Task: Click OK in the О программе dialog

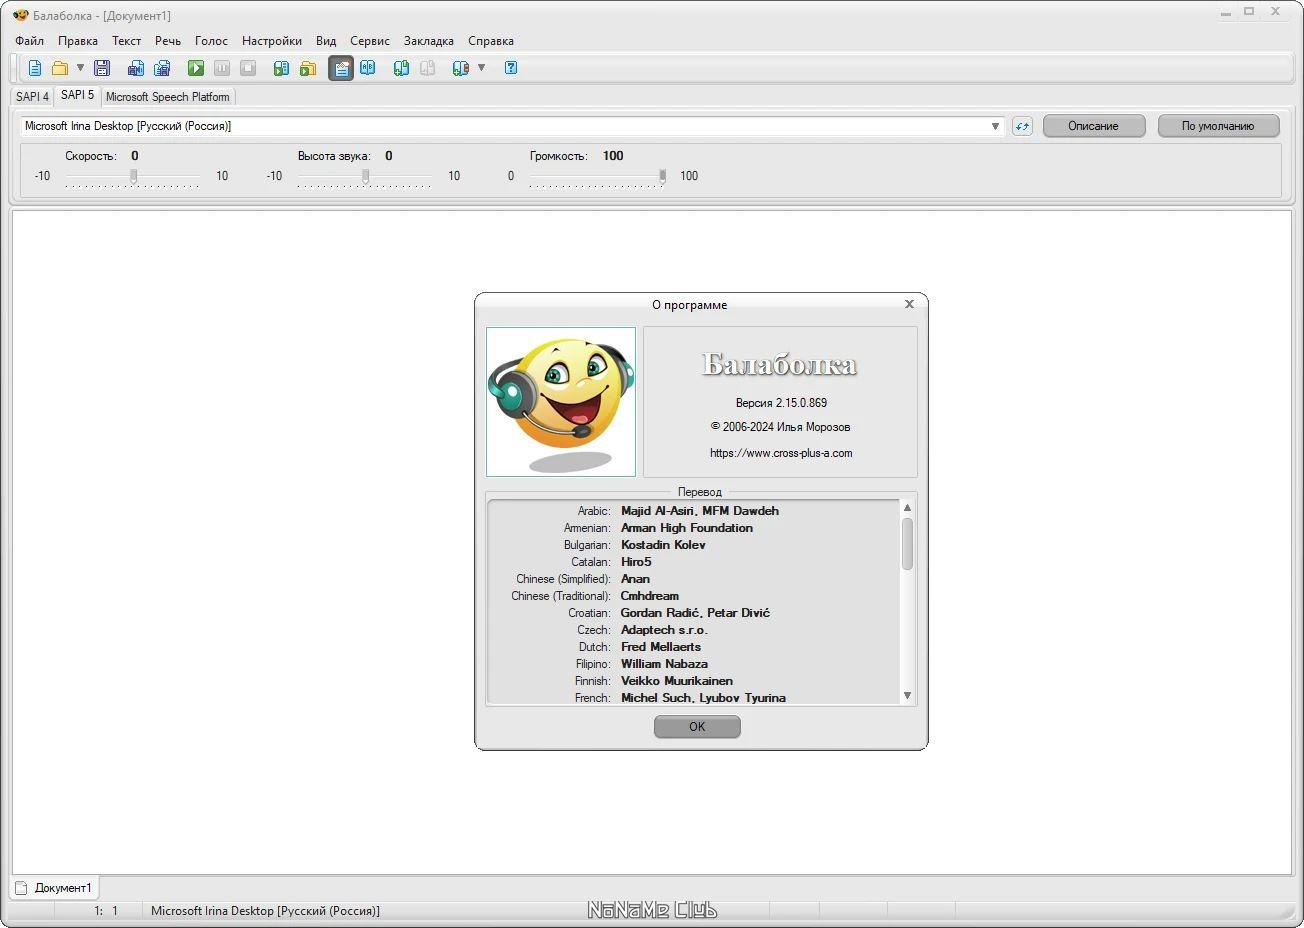Action: point(697,727)
